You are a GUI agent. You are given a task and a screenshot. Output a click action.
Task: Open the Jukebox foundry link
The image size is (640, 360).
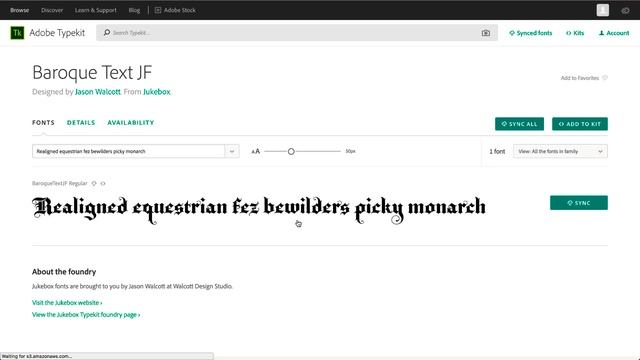[x=156, y=92]
